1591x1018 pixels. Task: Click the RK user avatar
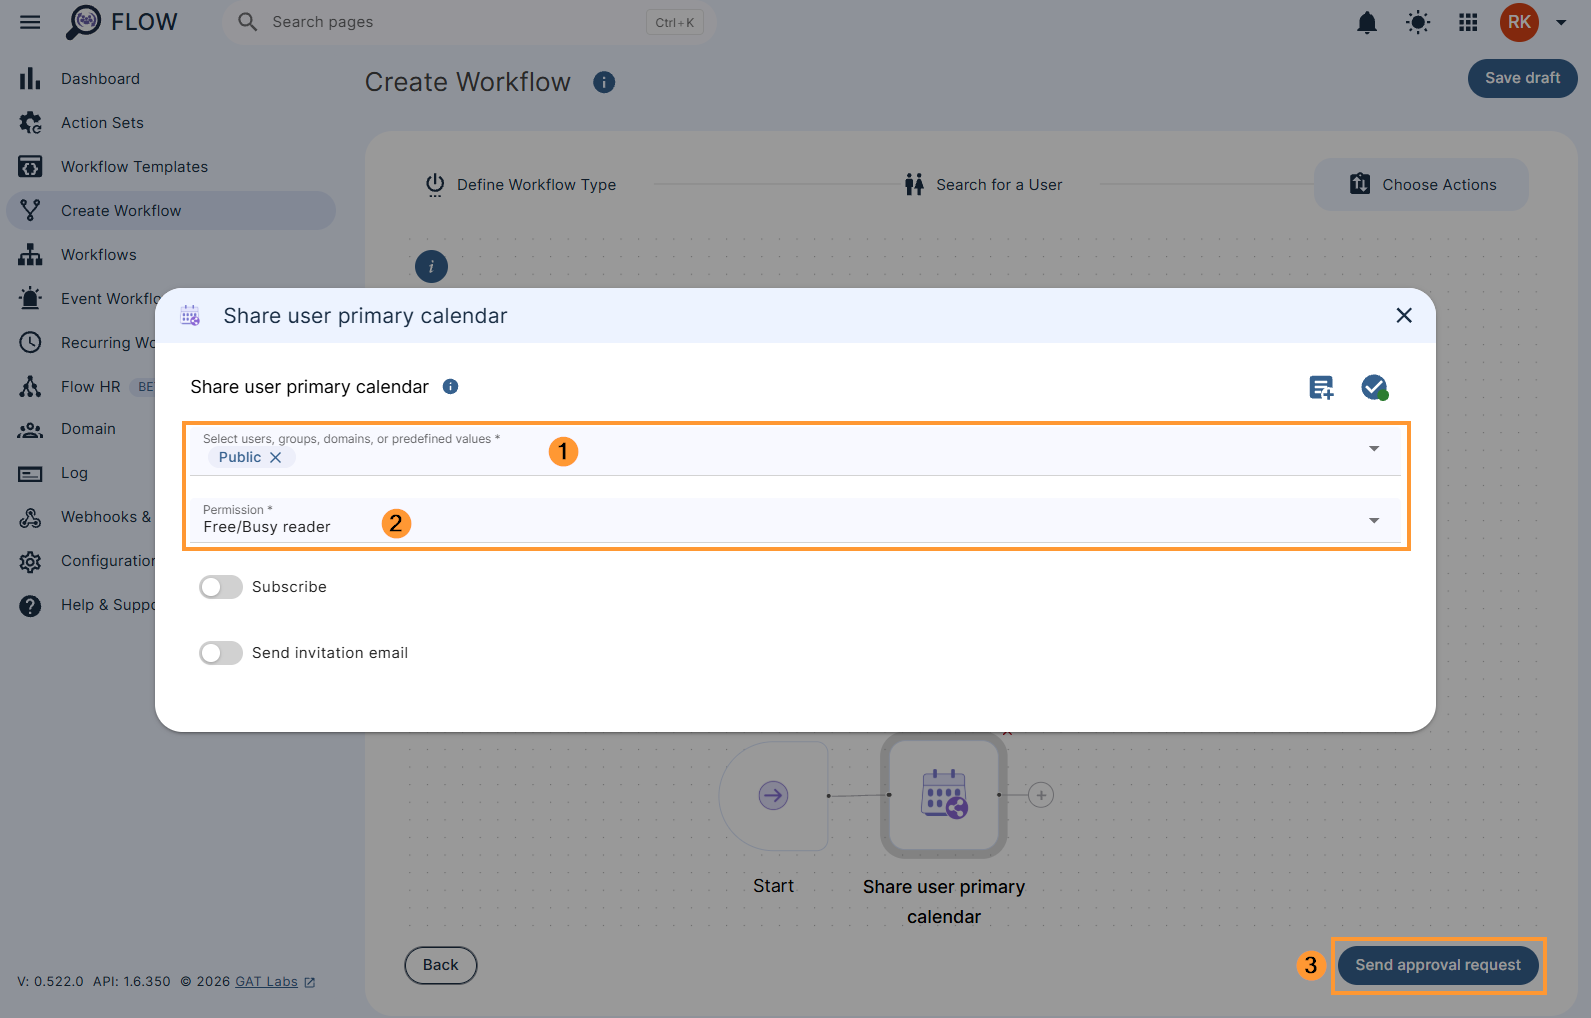[x=1519, y=22]
